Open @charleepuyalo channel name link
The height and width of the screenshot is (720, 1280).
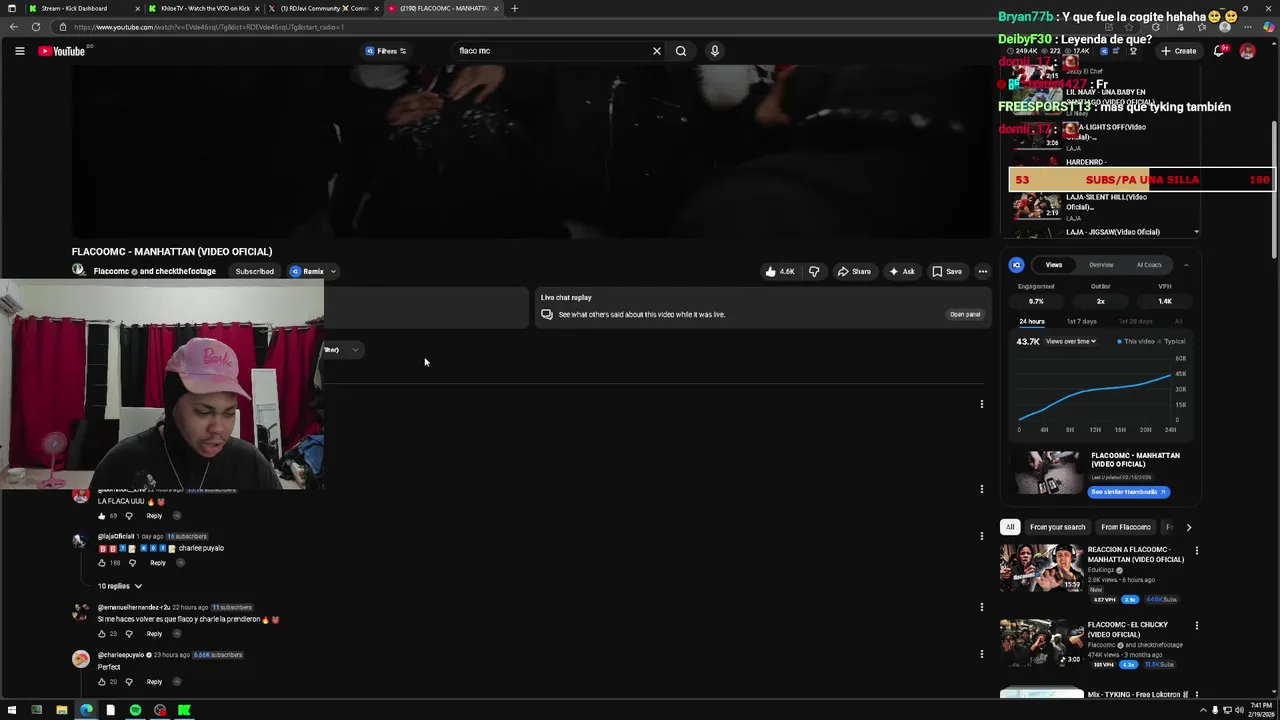pos(121,655)
